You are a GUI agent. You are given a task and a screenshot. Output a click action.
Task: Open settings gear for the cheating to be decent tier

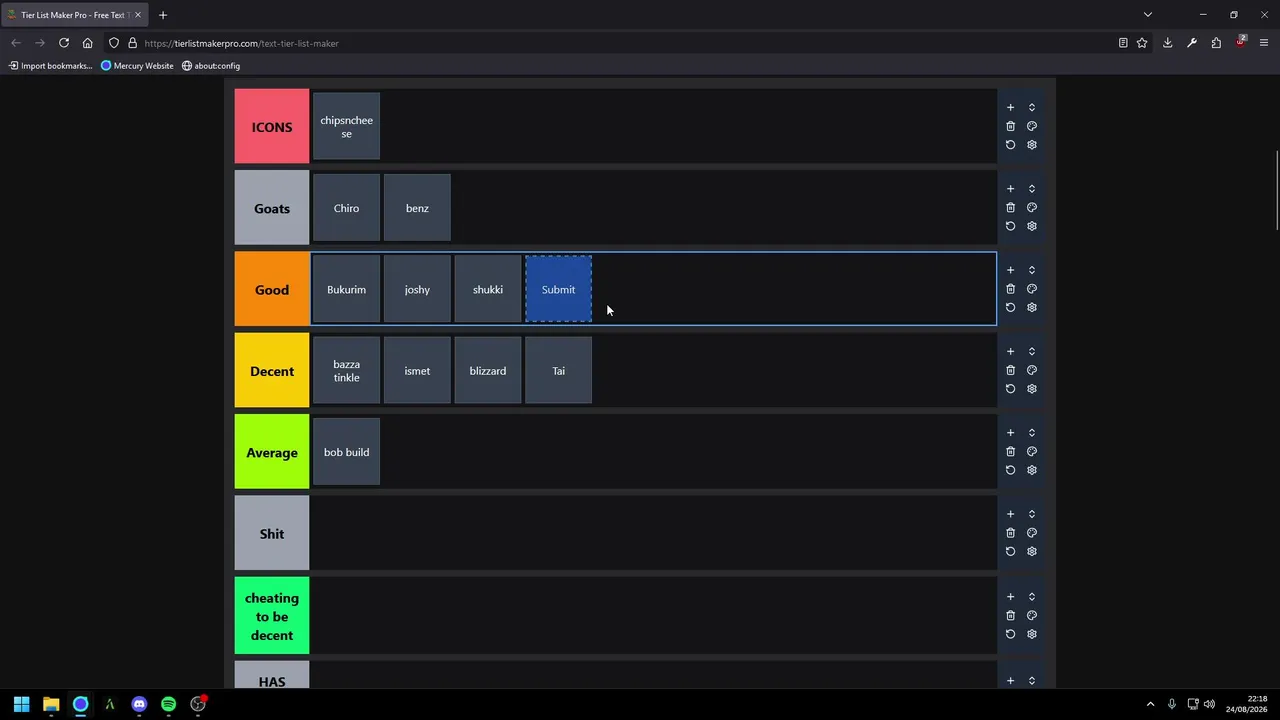1032,634
